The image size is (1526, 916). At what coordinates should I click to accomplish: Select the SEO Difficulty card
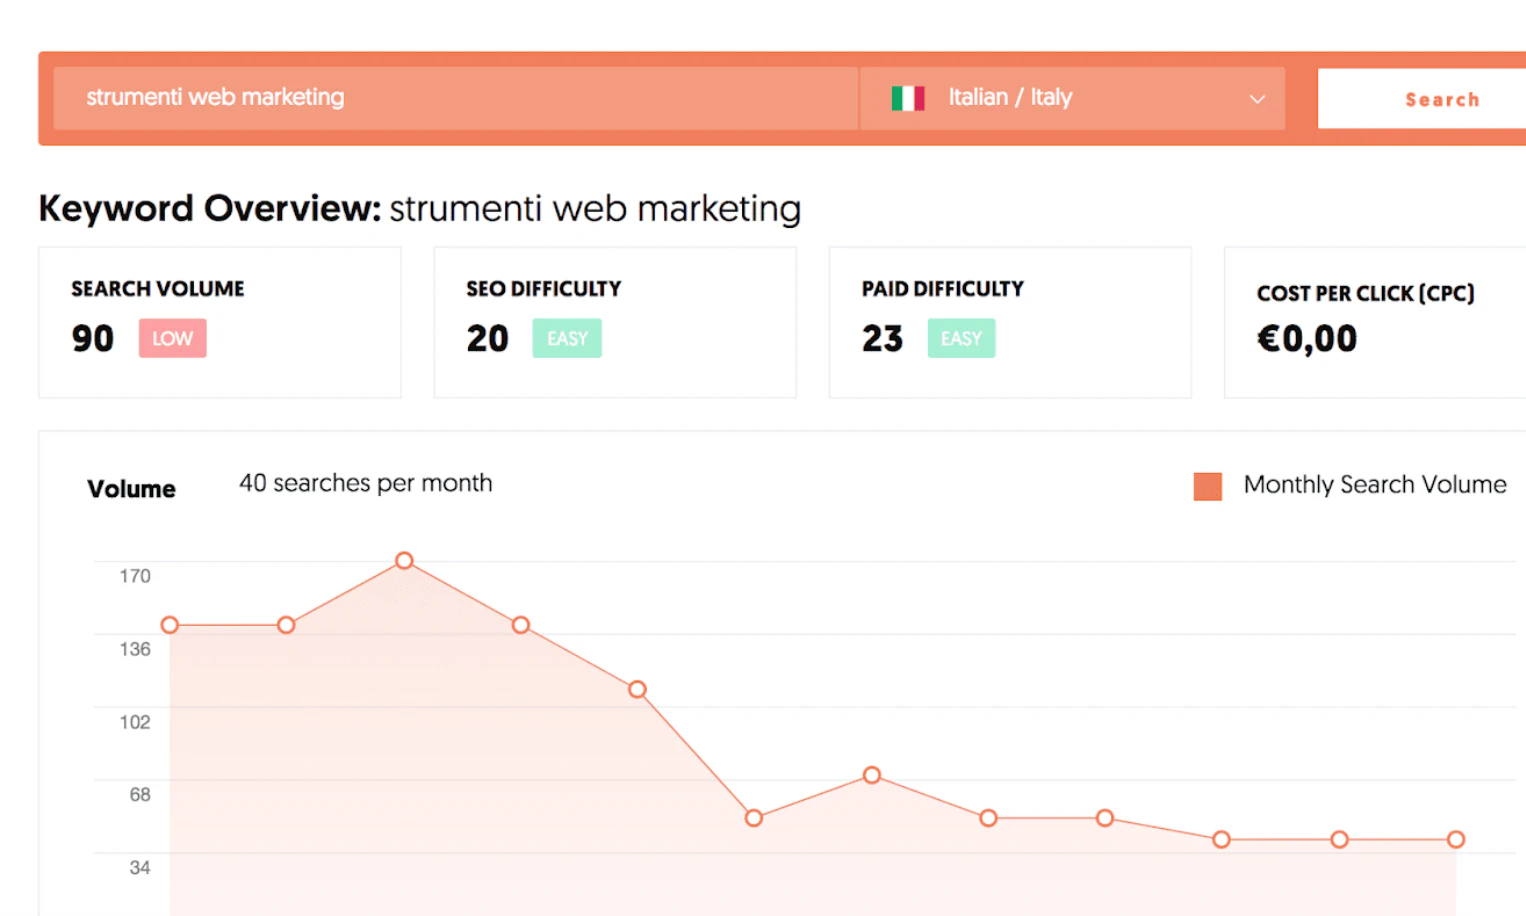614,322
